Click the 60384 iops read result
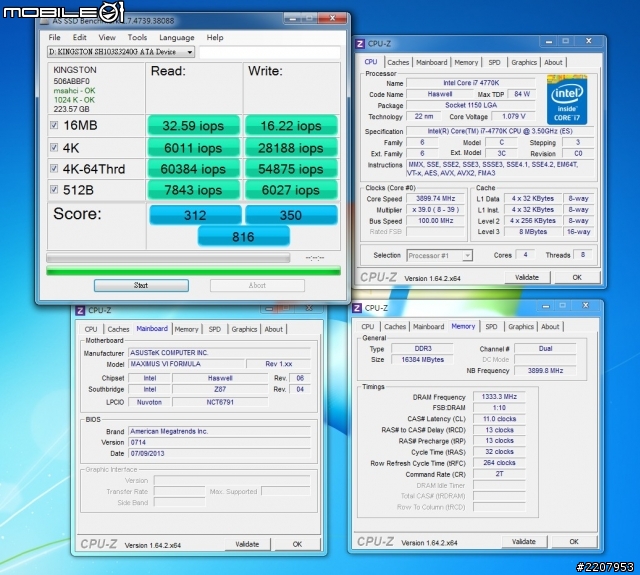The width and height of the screenshot is (640, 575). (x=193, y=169)
